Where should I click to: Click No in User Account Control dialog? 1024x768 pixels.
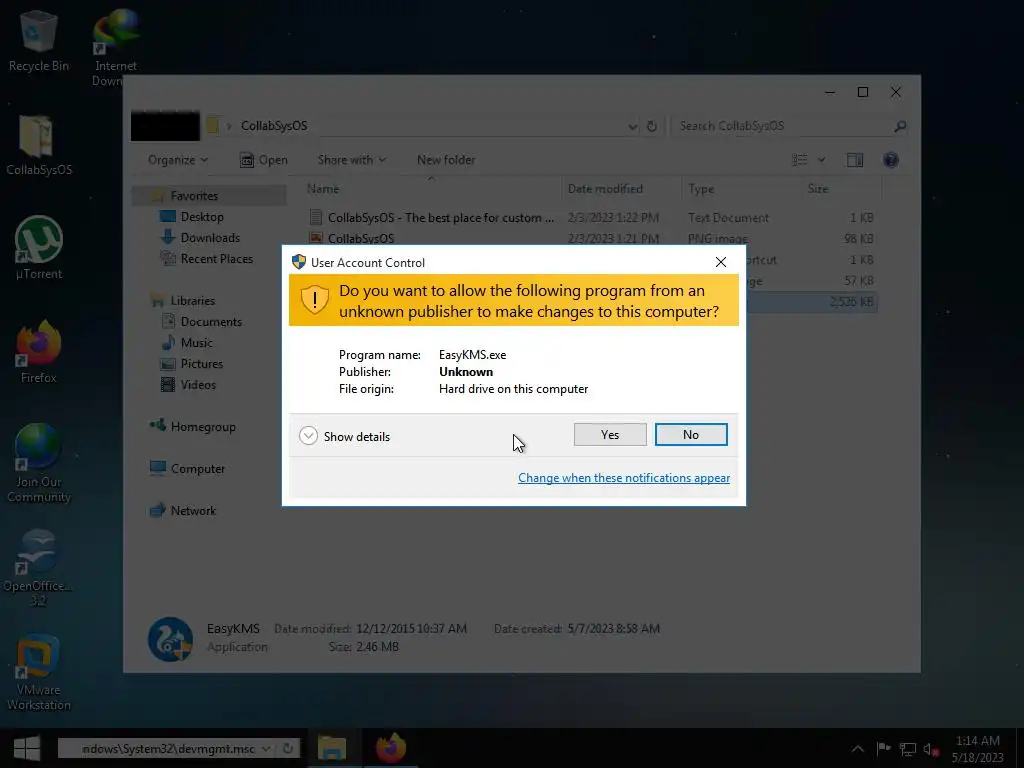pos(691,435)
